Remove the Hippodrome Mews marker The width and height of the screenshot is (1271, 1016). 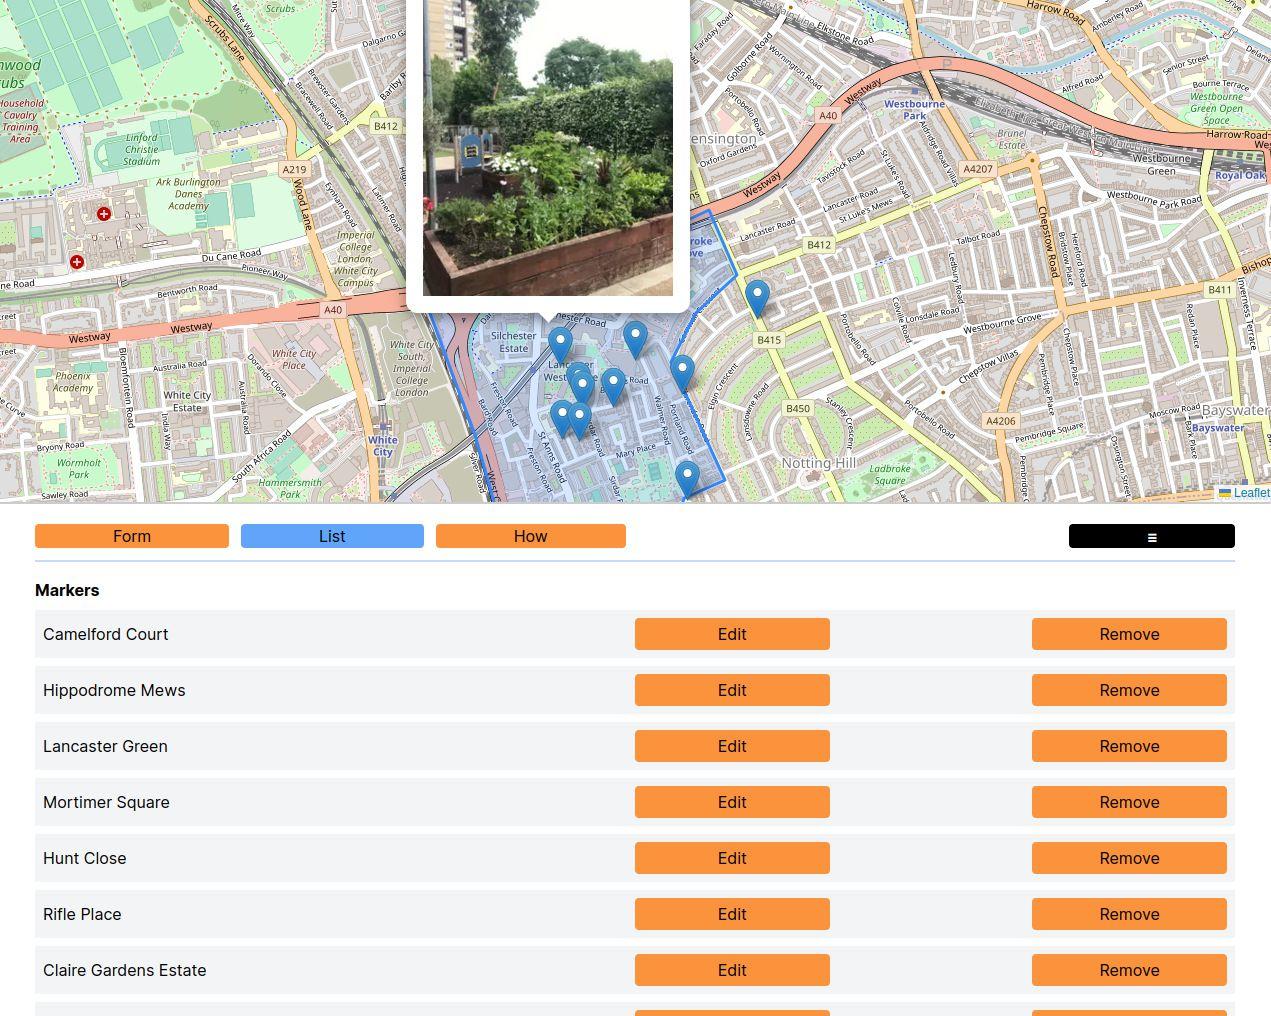pos(1129,690)
